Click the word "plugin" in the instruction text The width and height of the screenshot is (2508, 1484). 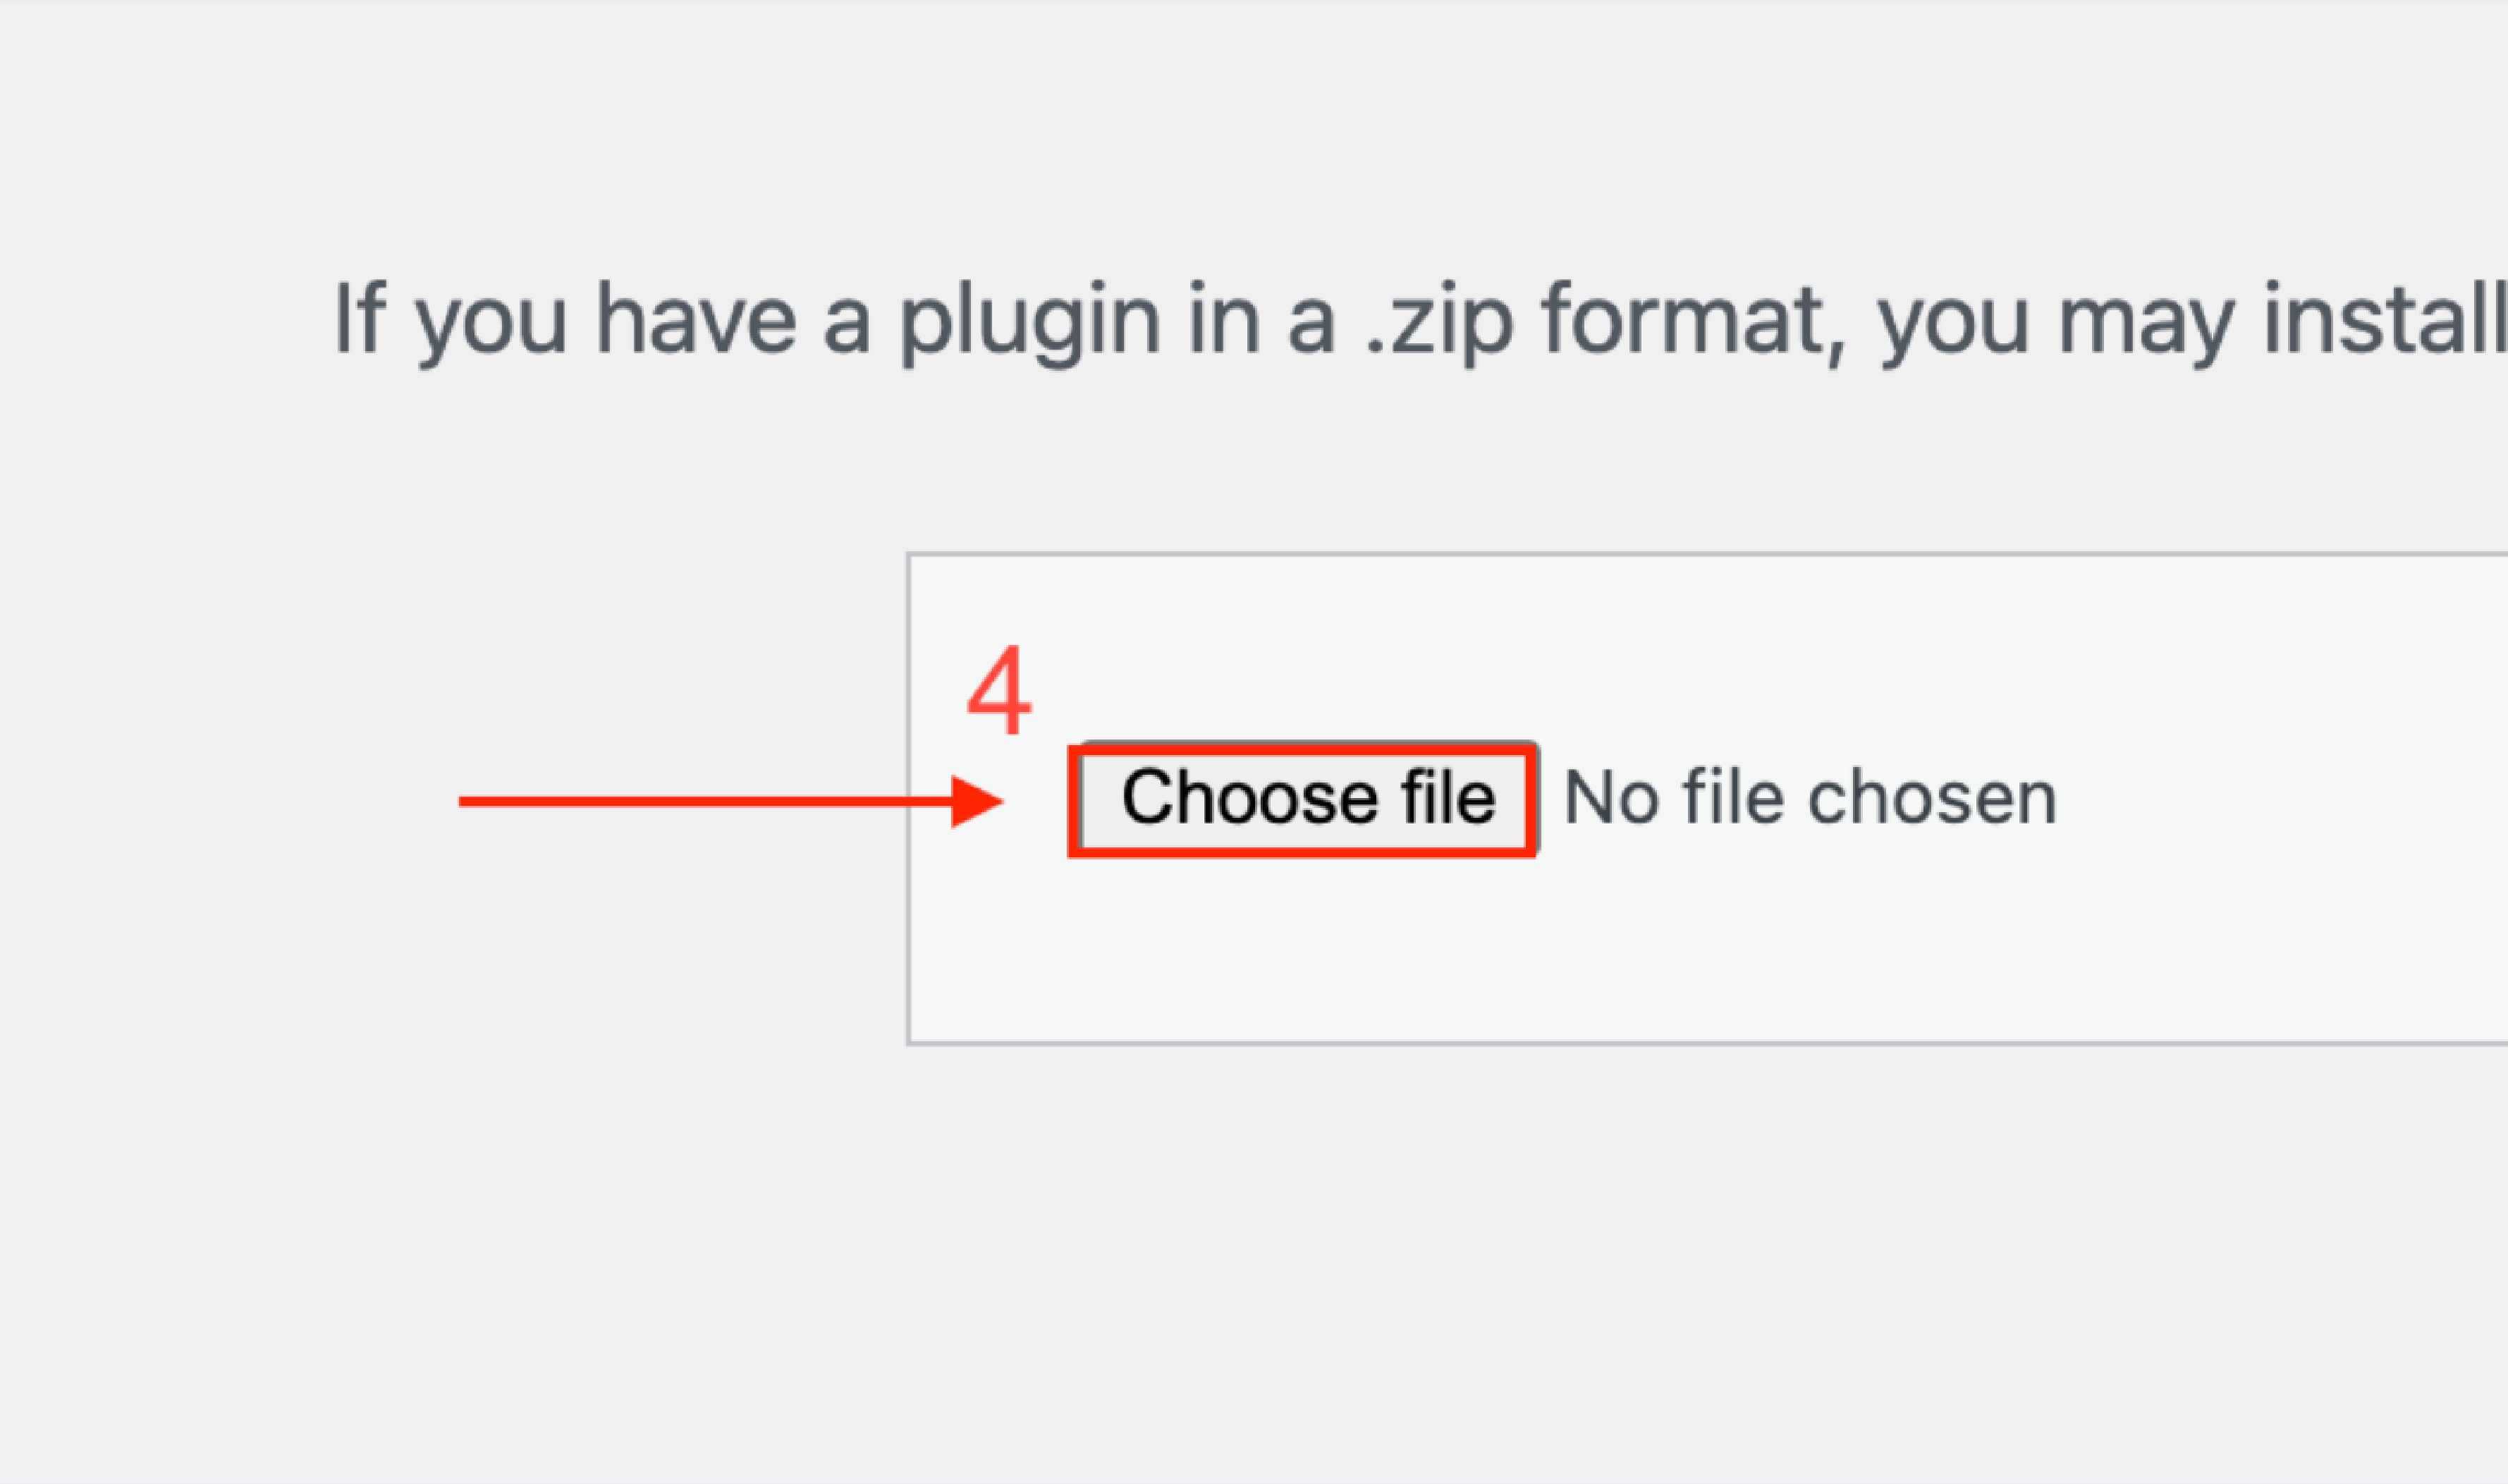[1029, 320]
